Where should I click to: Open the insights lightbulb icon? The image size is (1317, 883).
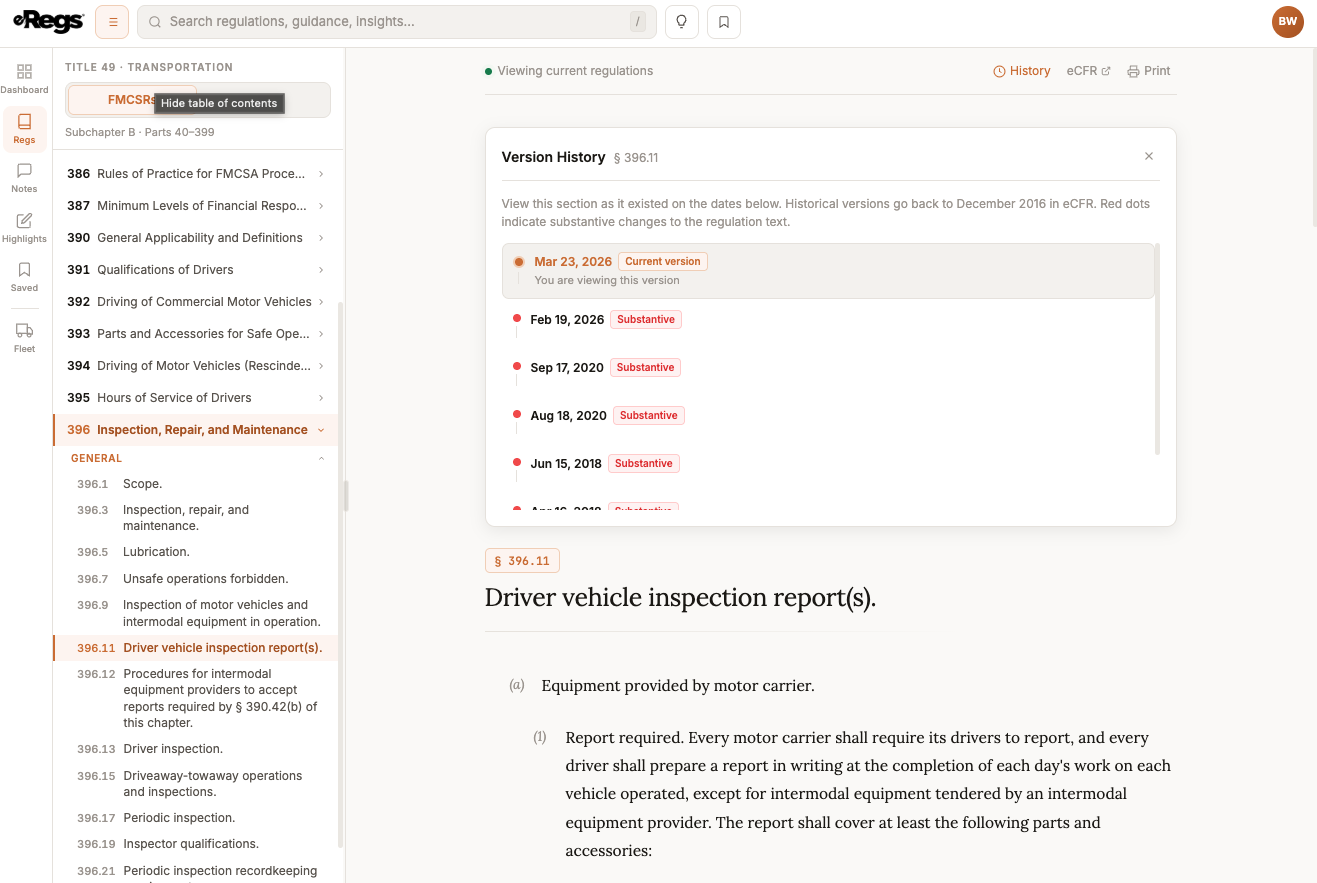pyautogui.click(x=681, y=21)
